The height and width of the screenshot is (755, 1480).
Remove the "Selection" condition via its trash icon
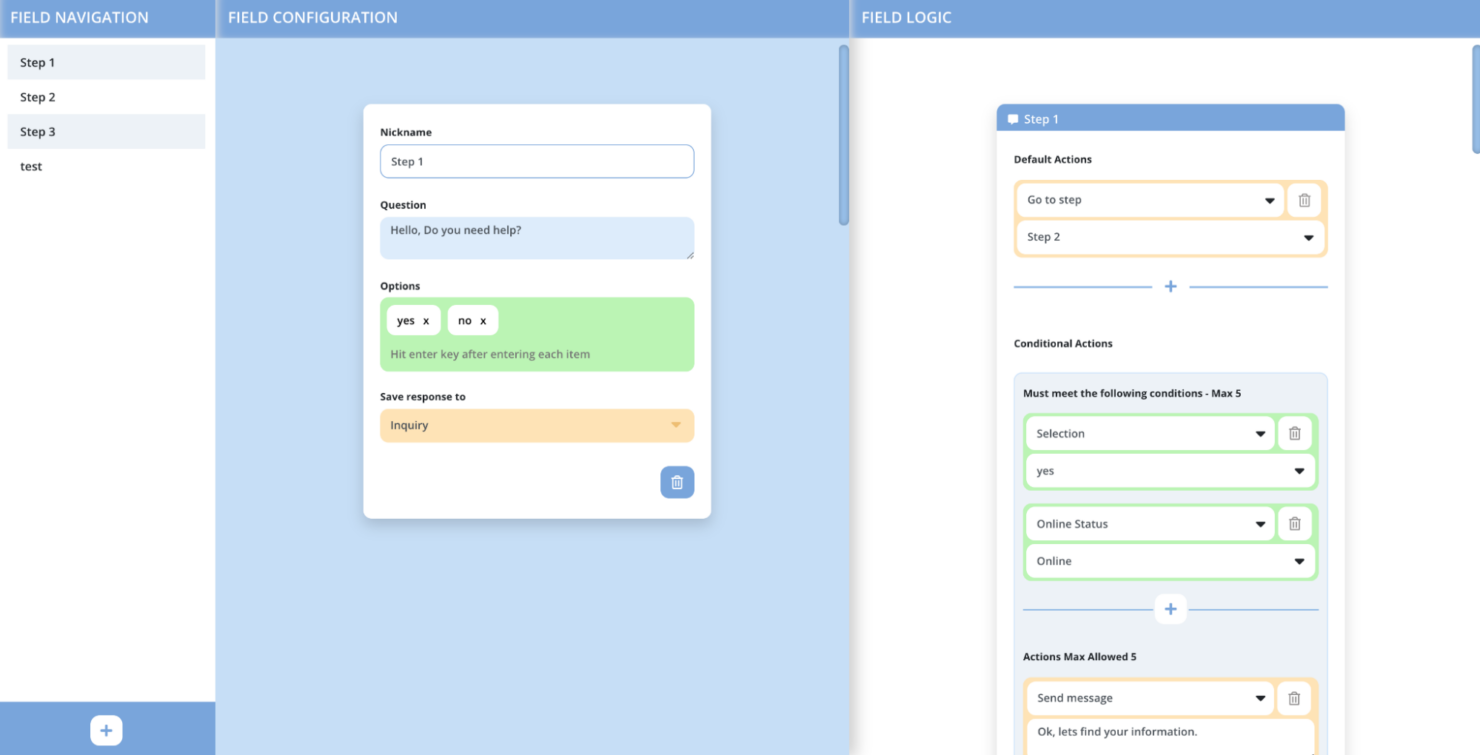tap(1294, 432)
